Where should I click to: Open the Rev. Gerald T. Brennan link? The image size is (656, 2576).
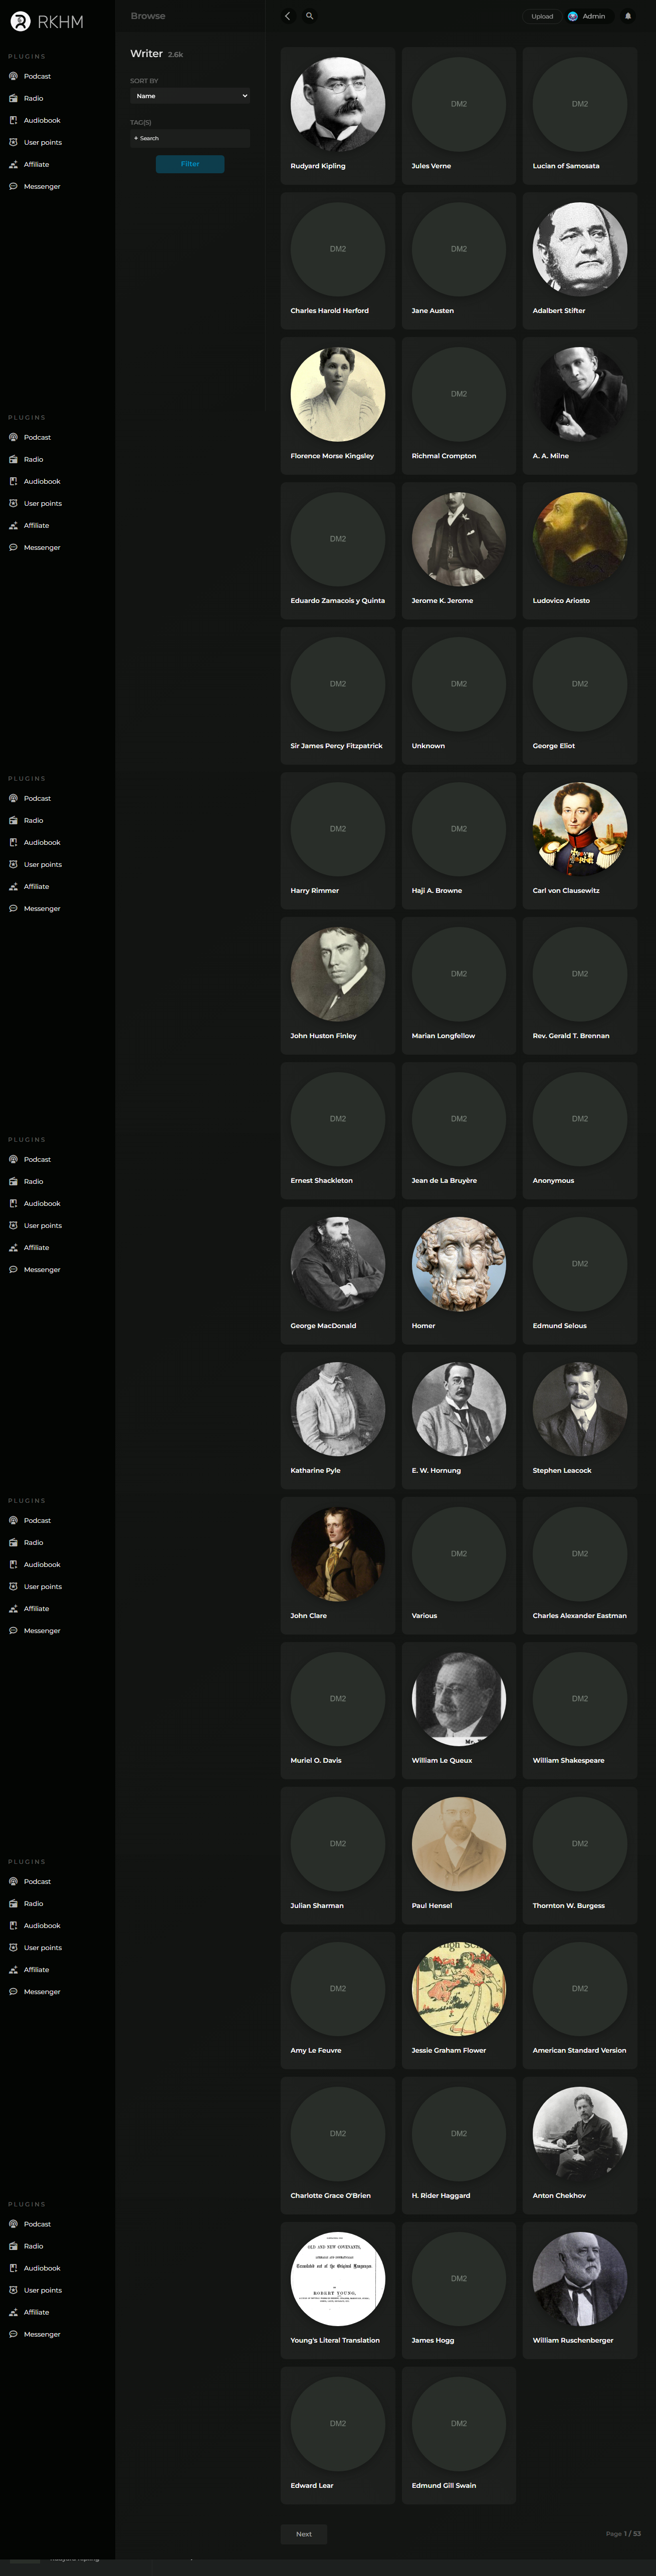[571, 1036]
